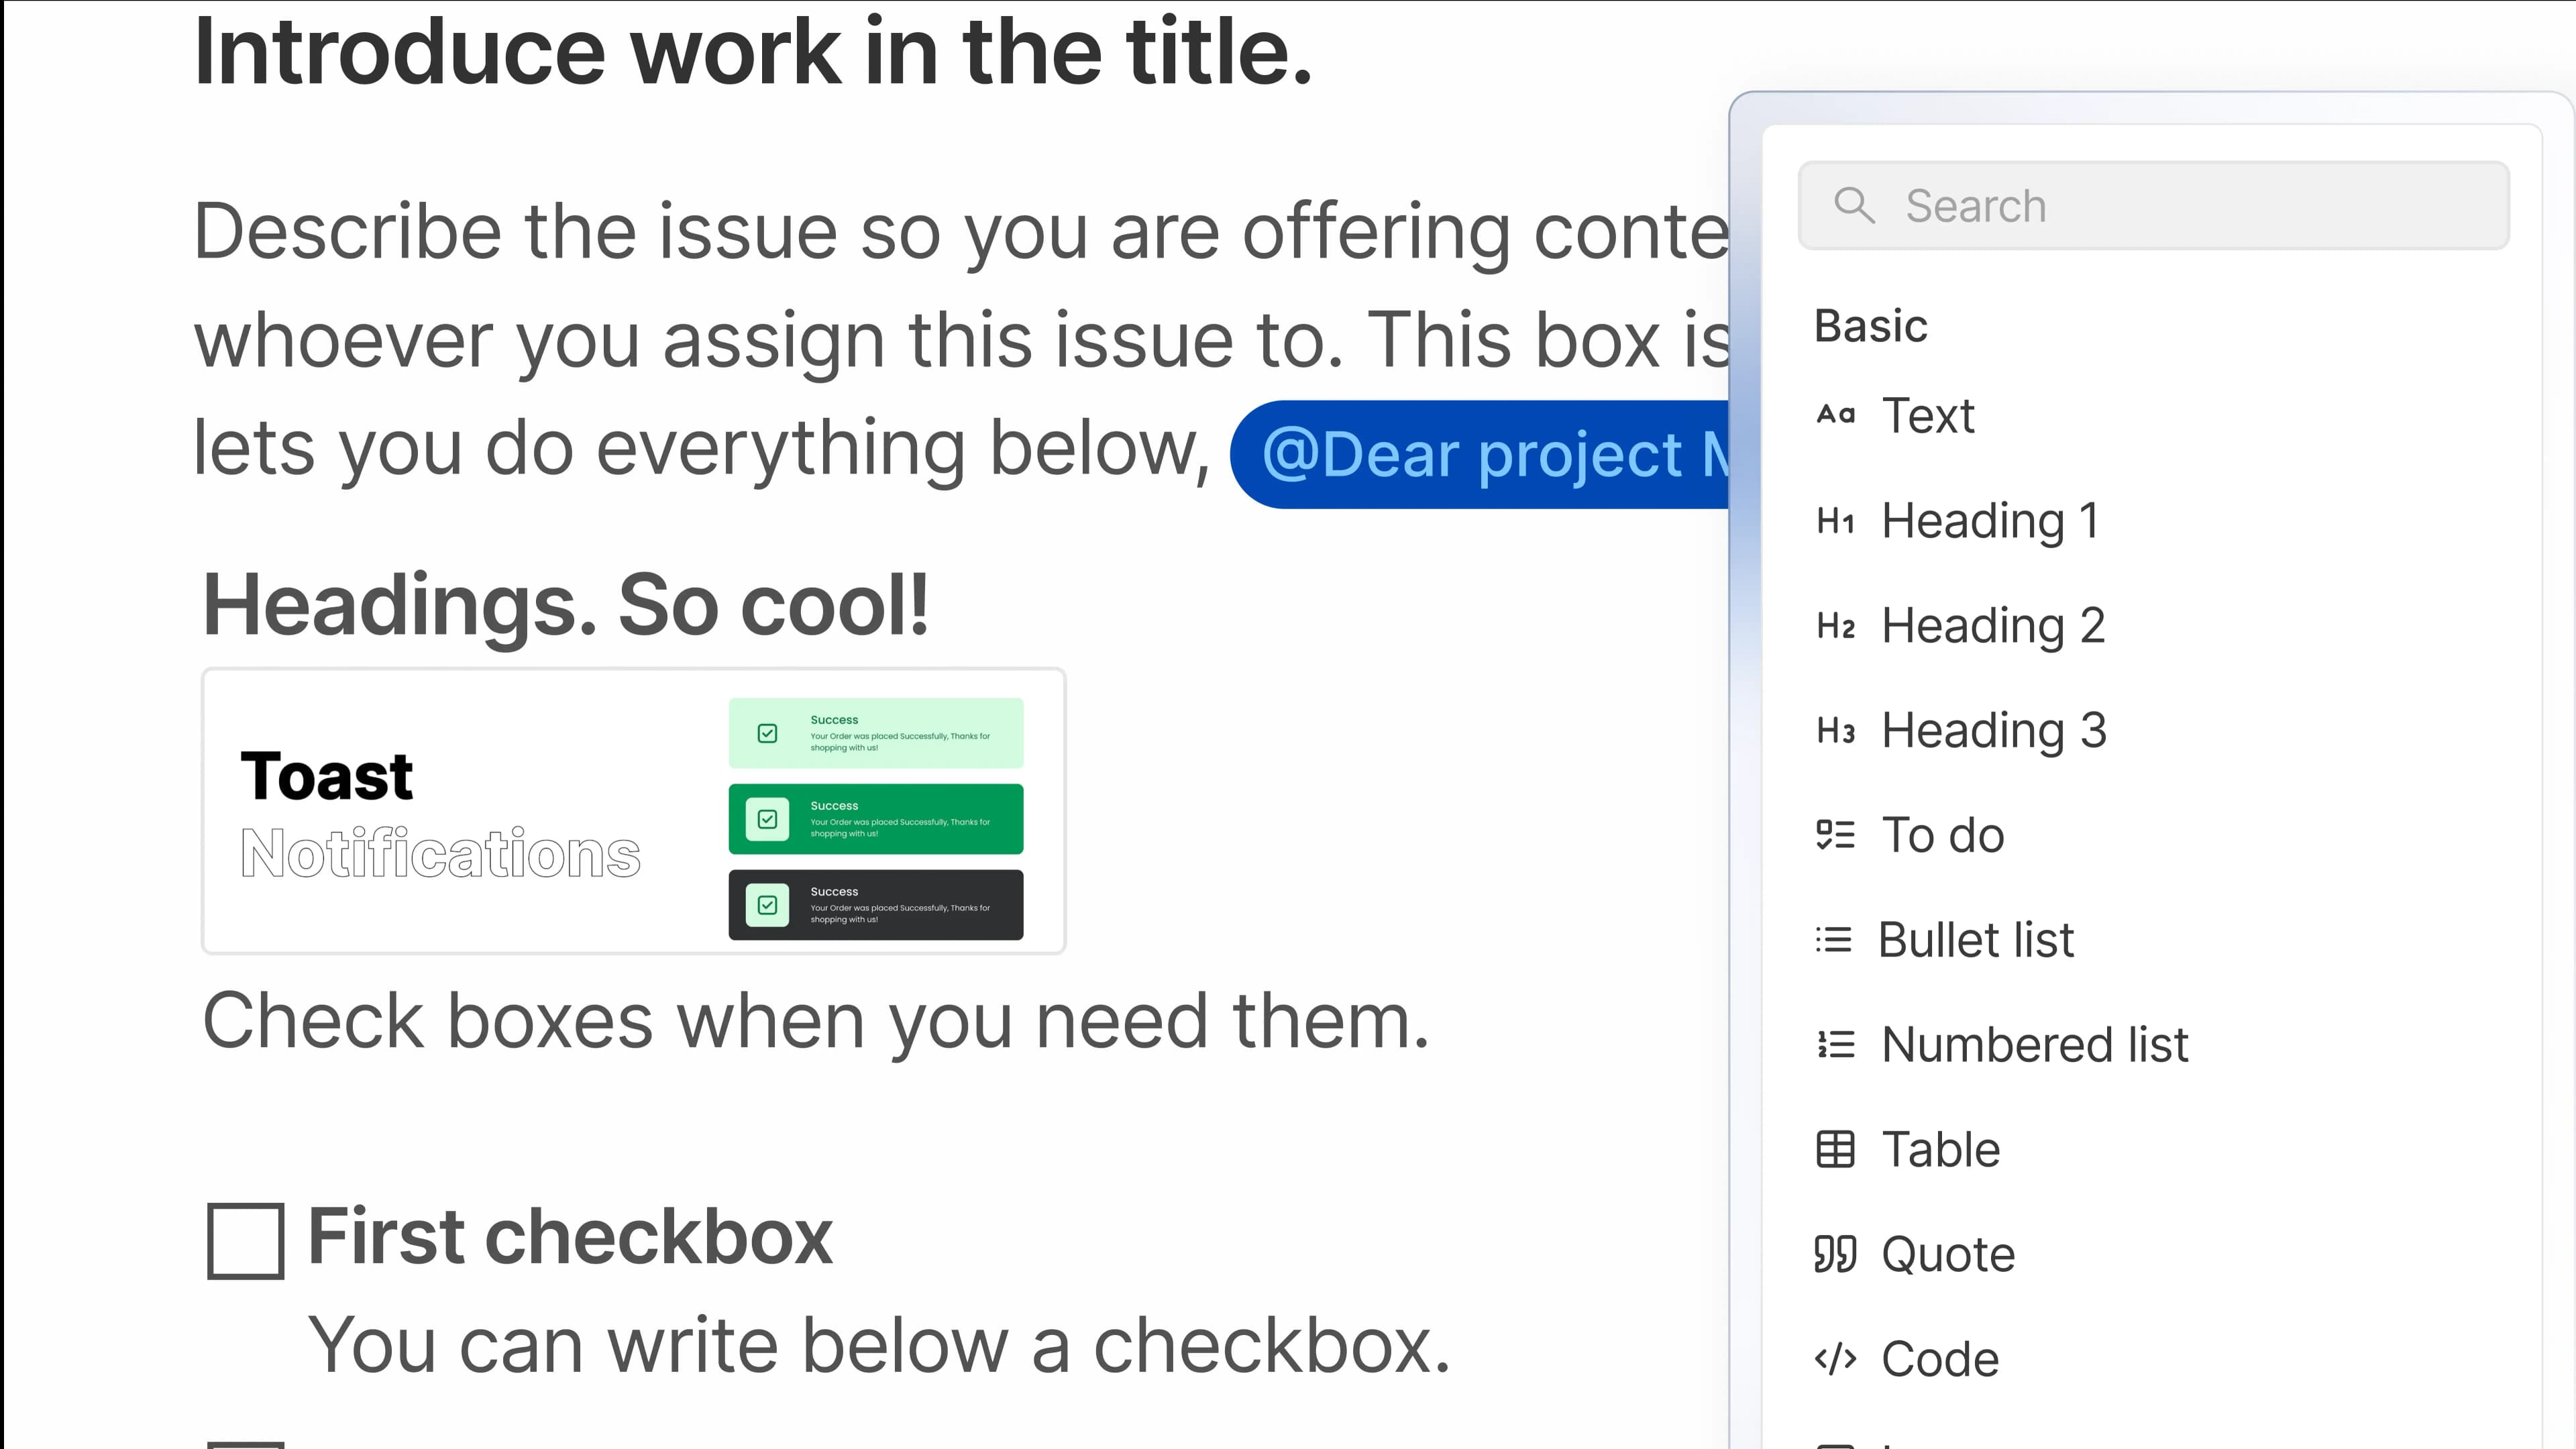Select the Heading 1 icon
2576x1449 pixels.
pyautogui.click(x=1835, y=521)
